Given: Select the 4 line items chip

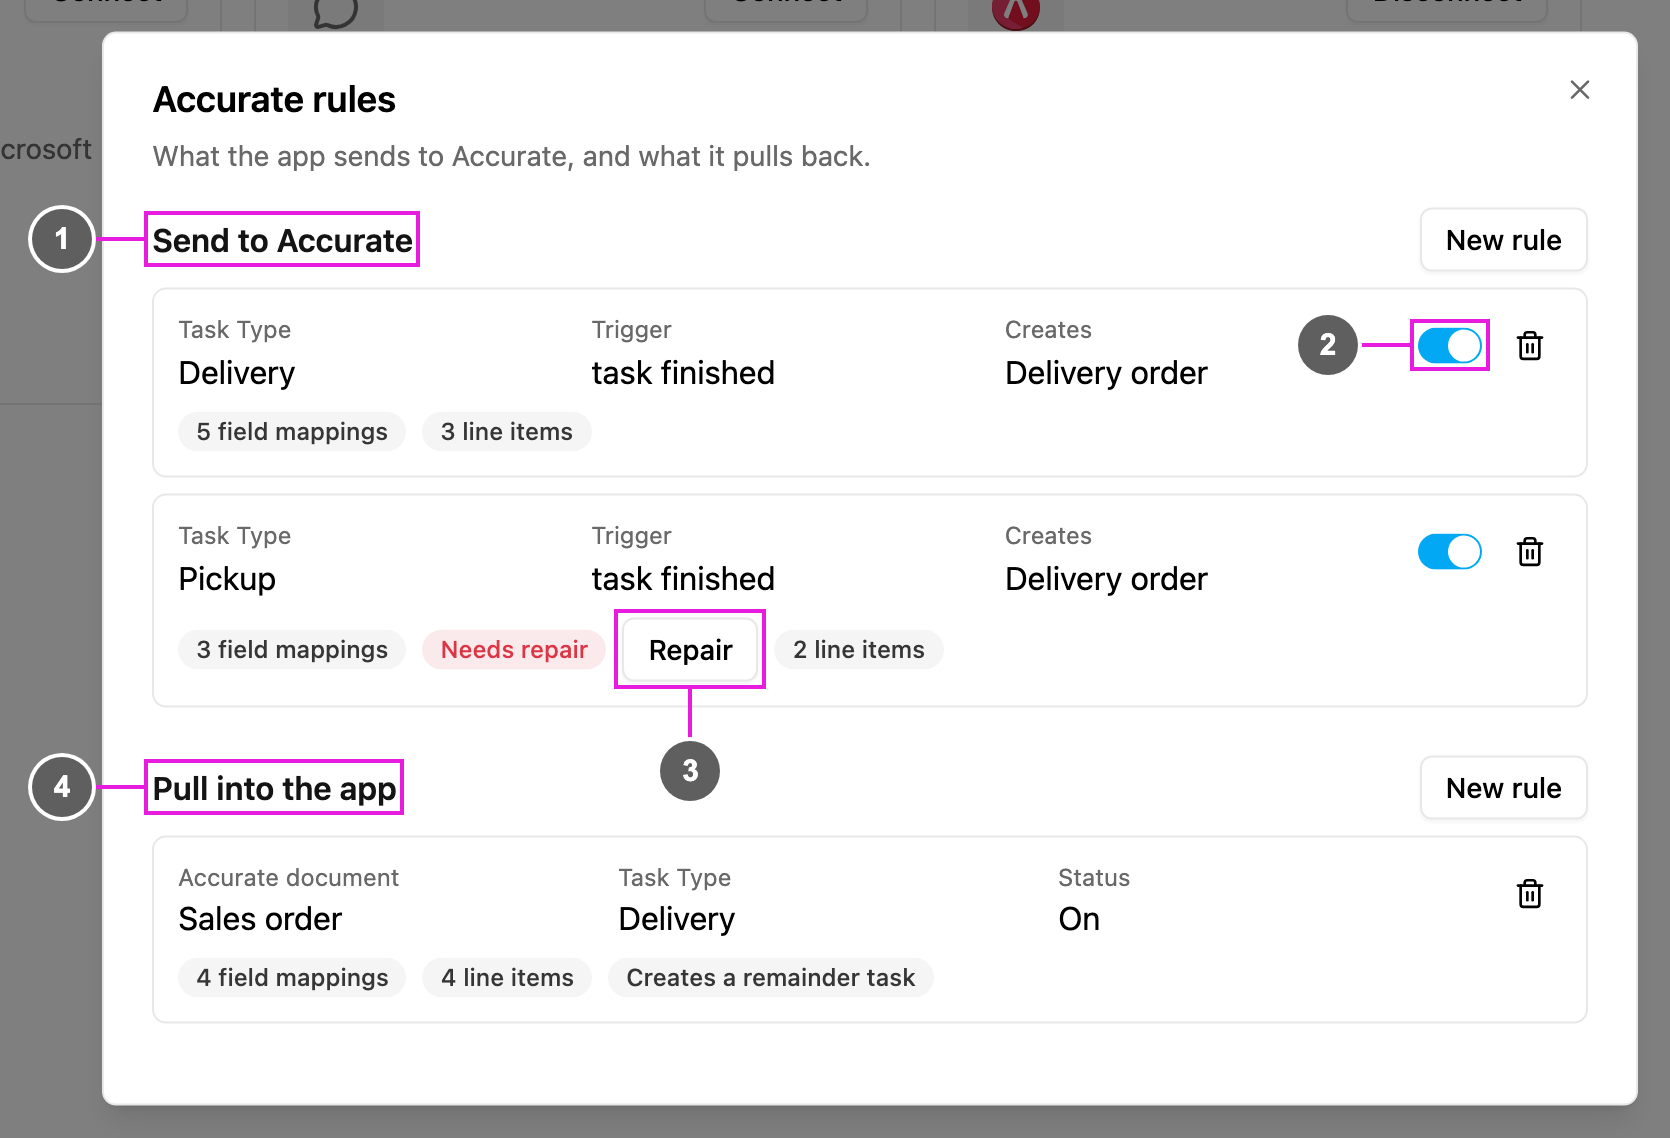Looking at the screenshot, I should coord(507,978).
